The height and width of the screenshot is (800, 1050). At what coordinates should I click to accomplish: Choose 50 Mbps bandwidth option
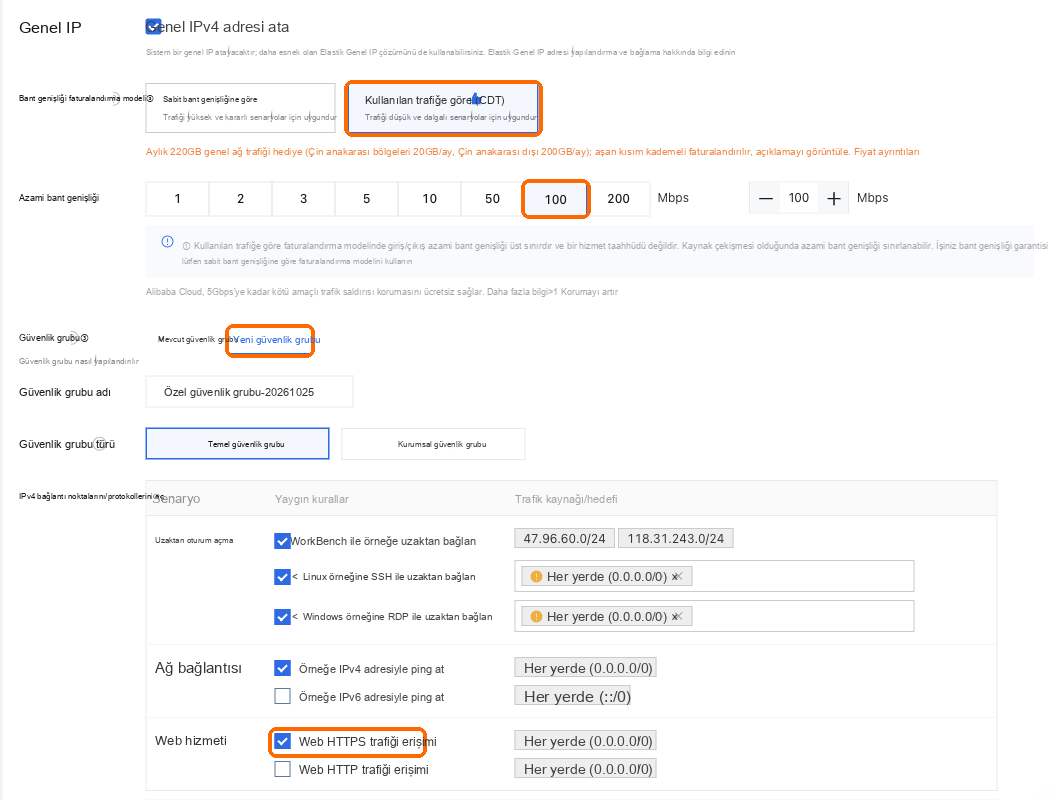[x=492, y=199]
